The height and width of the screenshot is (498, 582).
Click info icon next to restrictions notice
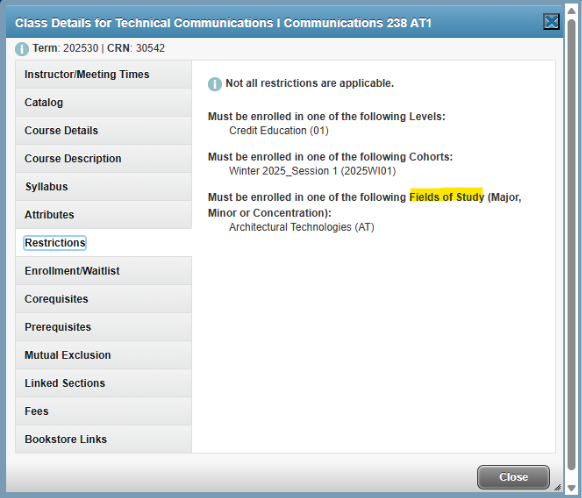(x=215, y=84)
